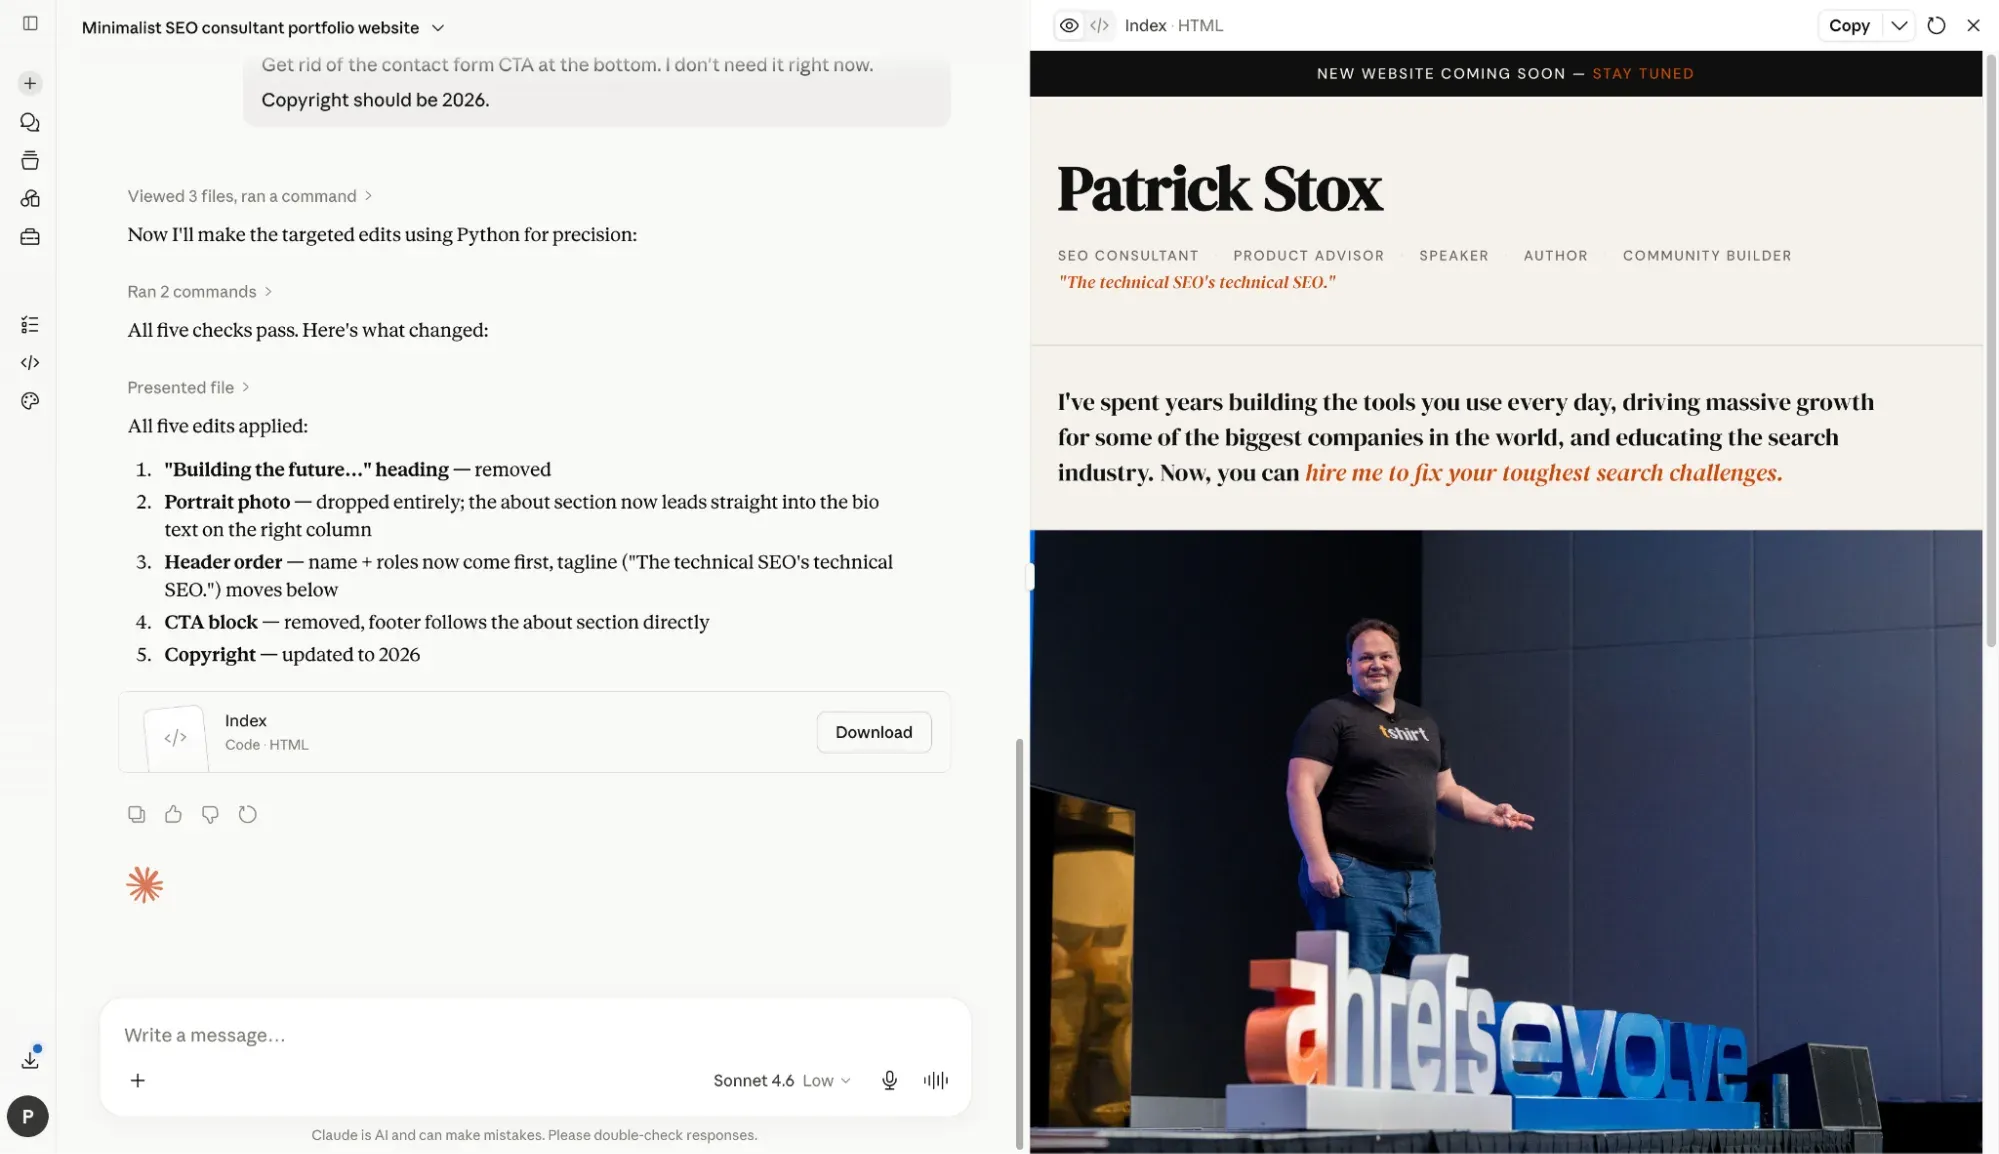Image resolution: width=1999 pixels, height=1154 pixels.
Task: Click the tagline "The technical SEO's technical SEO."
Action: pyautogui.click(x=1196, y=282)
